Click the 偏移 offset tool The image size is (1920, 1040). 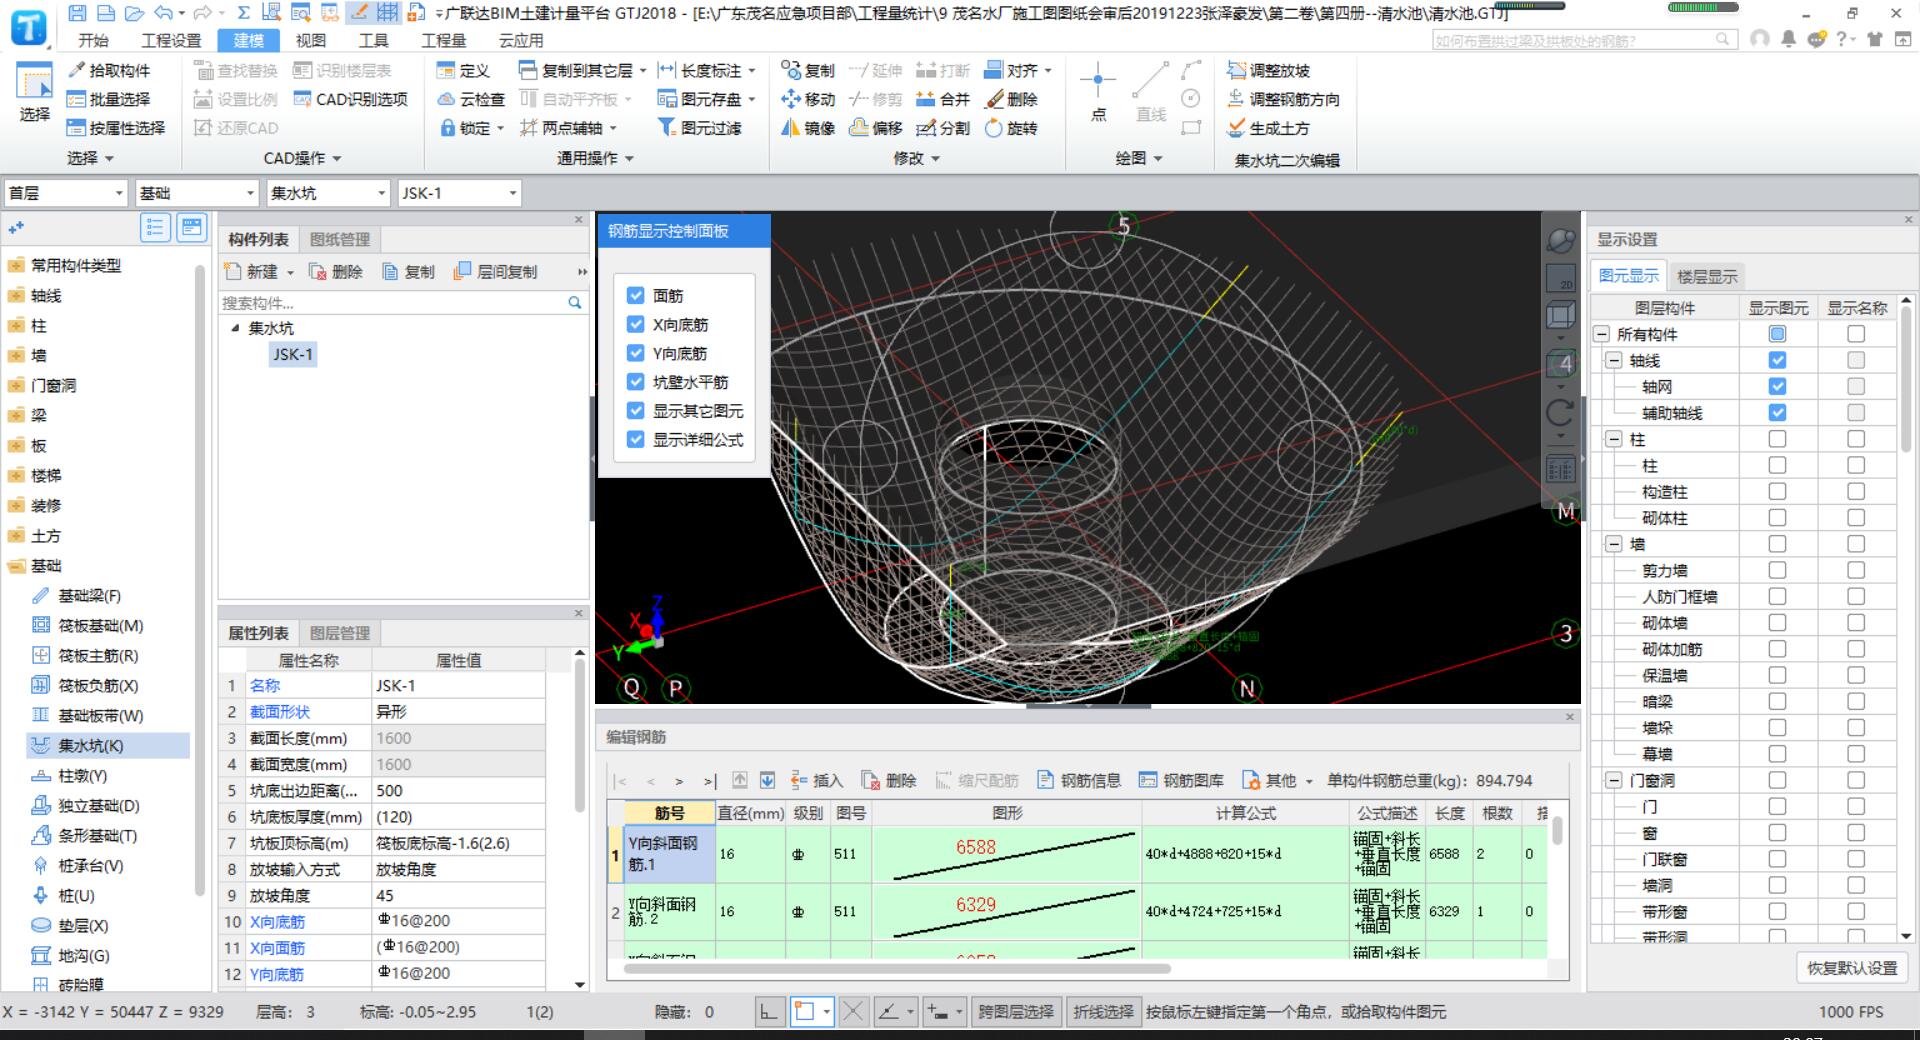[x=876, y=128]
